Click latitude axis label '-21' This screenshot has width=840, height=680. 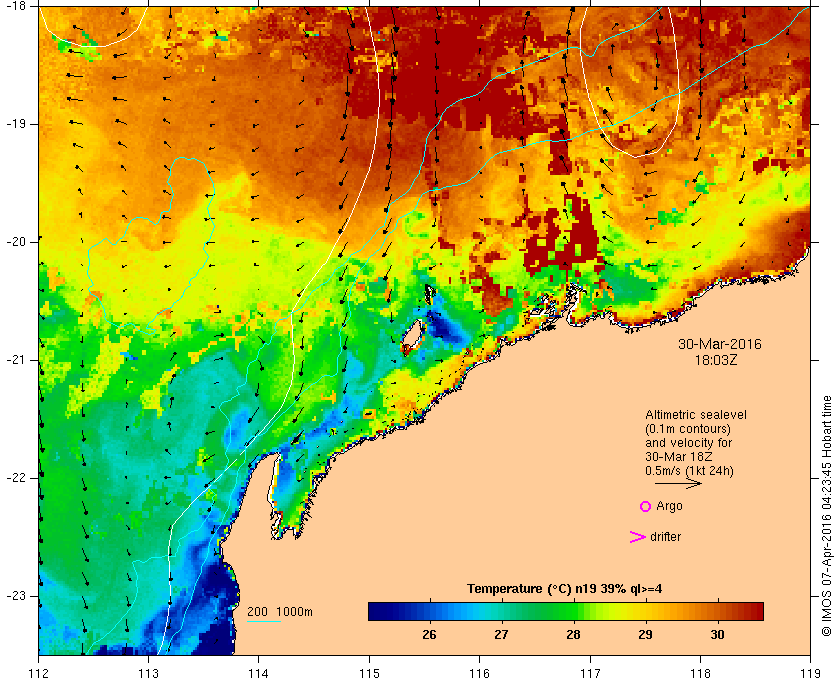15,360
